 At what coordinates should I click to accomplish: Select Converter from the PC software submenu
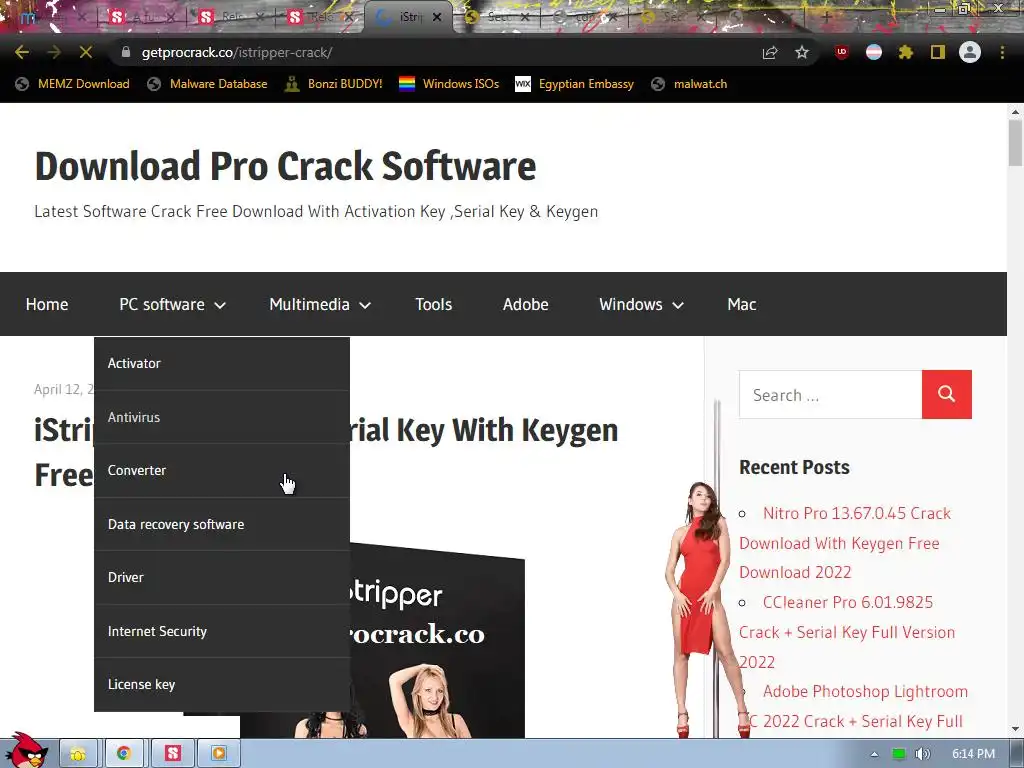(x=222, y=471)
